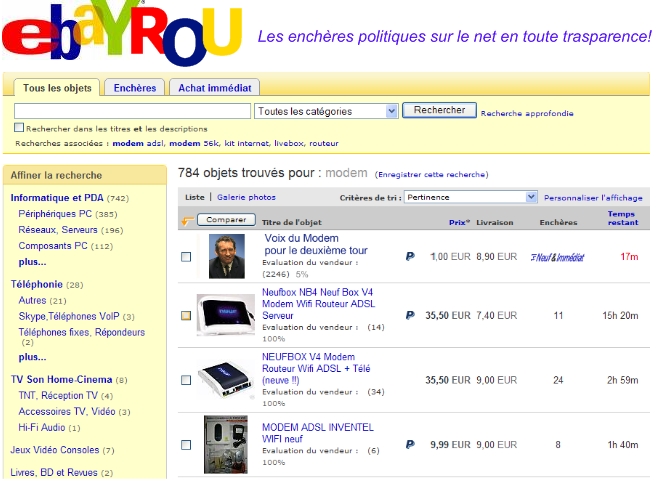Switch to Galerie photos view

click(x=246, y=197)
